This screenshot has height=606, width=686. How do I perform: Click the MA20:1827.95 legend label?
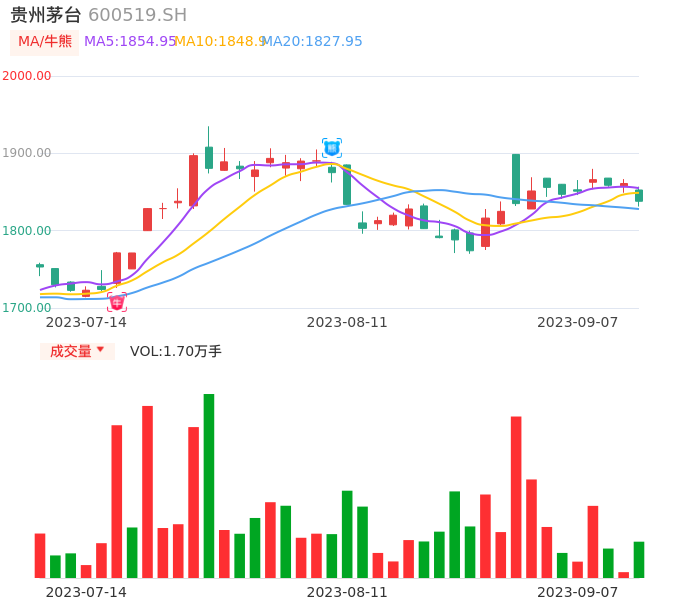(312, 41)
